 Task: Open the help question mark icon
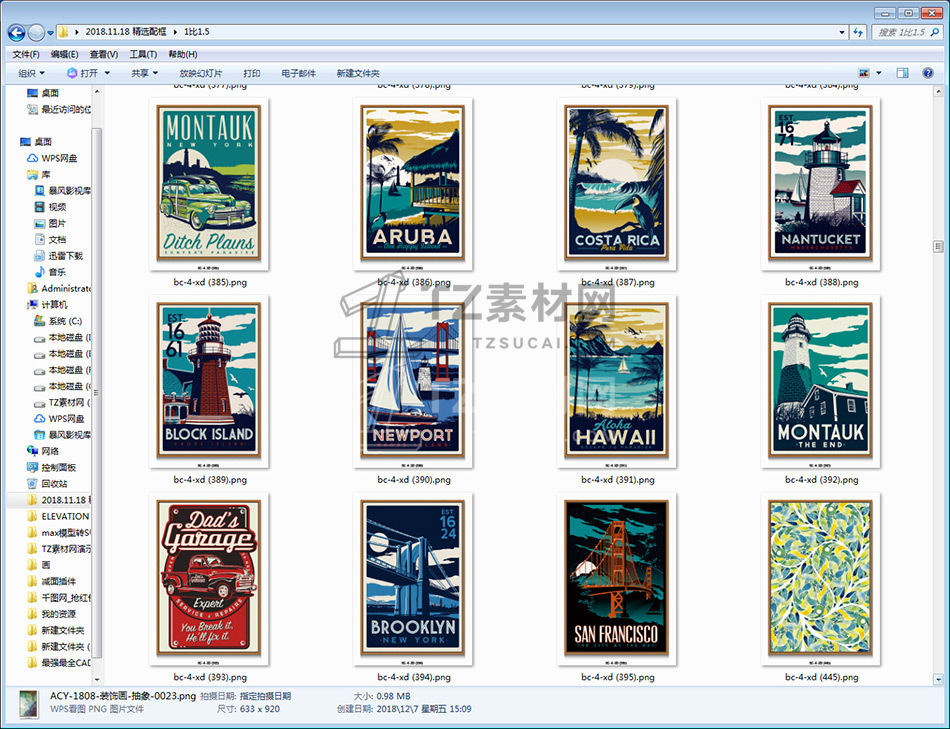(930, 73)
